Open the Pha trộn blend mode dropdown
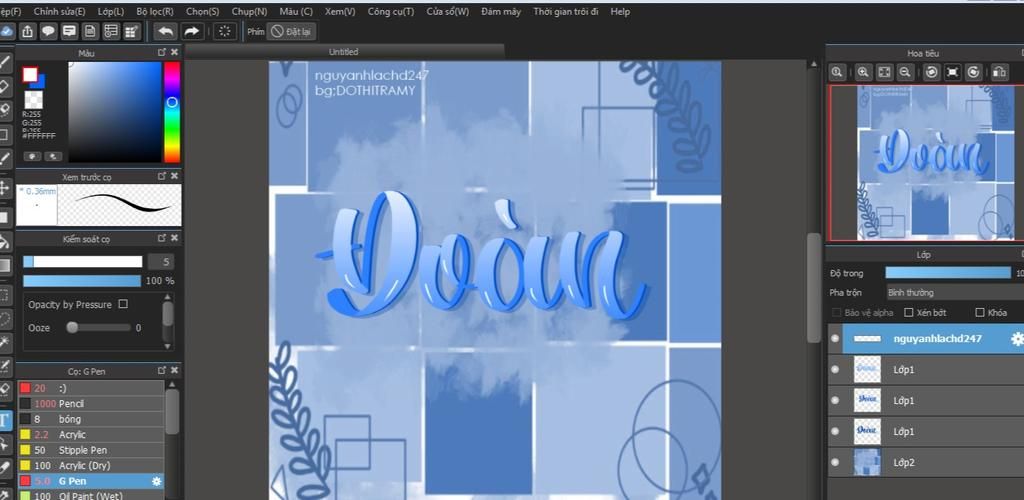This screenshot has height=500, width=1024. (955, 292)
